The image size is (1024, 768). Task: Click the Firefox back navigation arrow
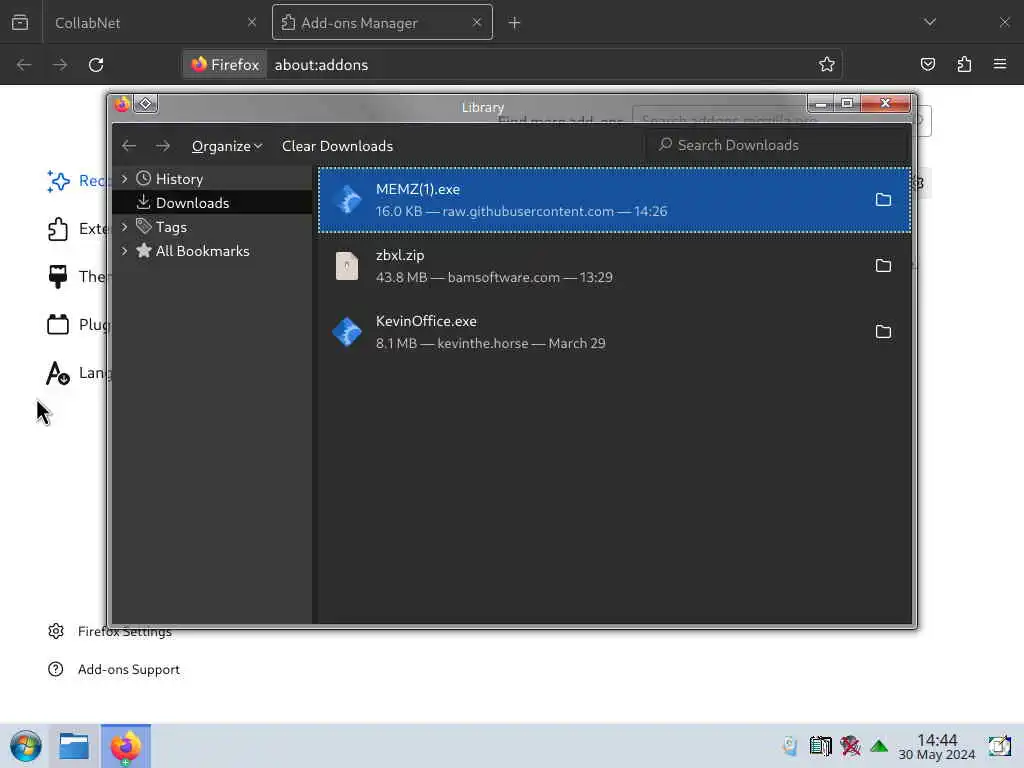click(24, 65)
